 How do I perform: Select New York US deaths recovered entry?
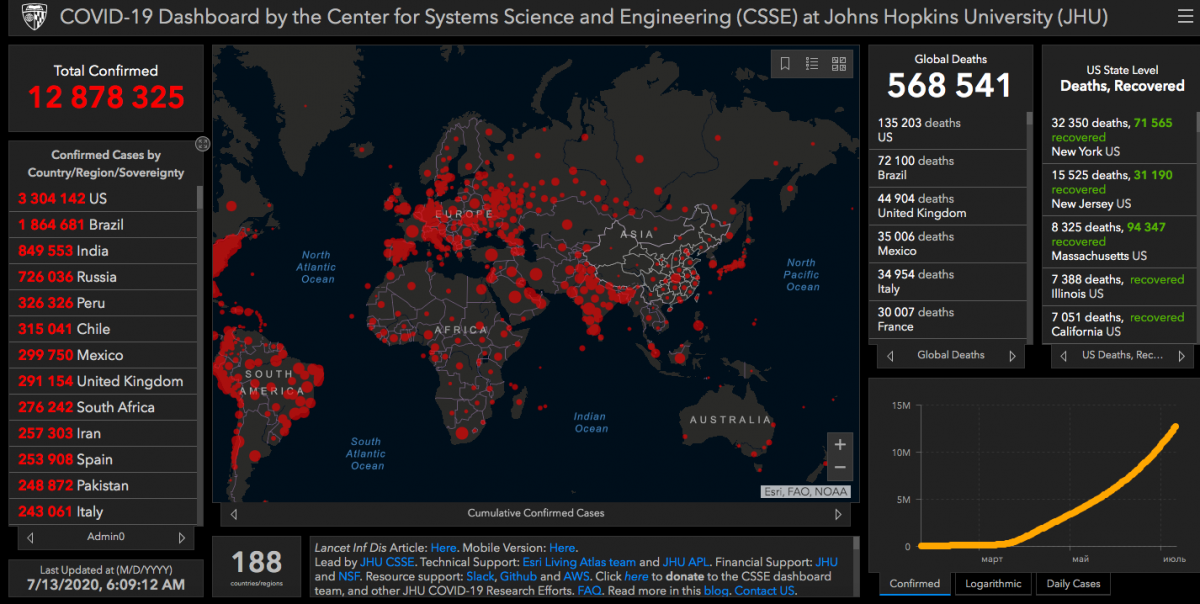[1118, 137]
